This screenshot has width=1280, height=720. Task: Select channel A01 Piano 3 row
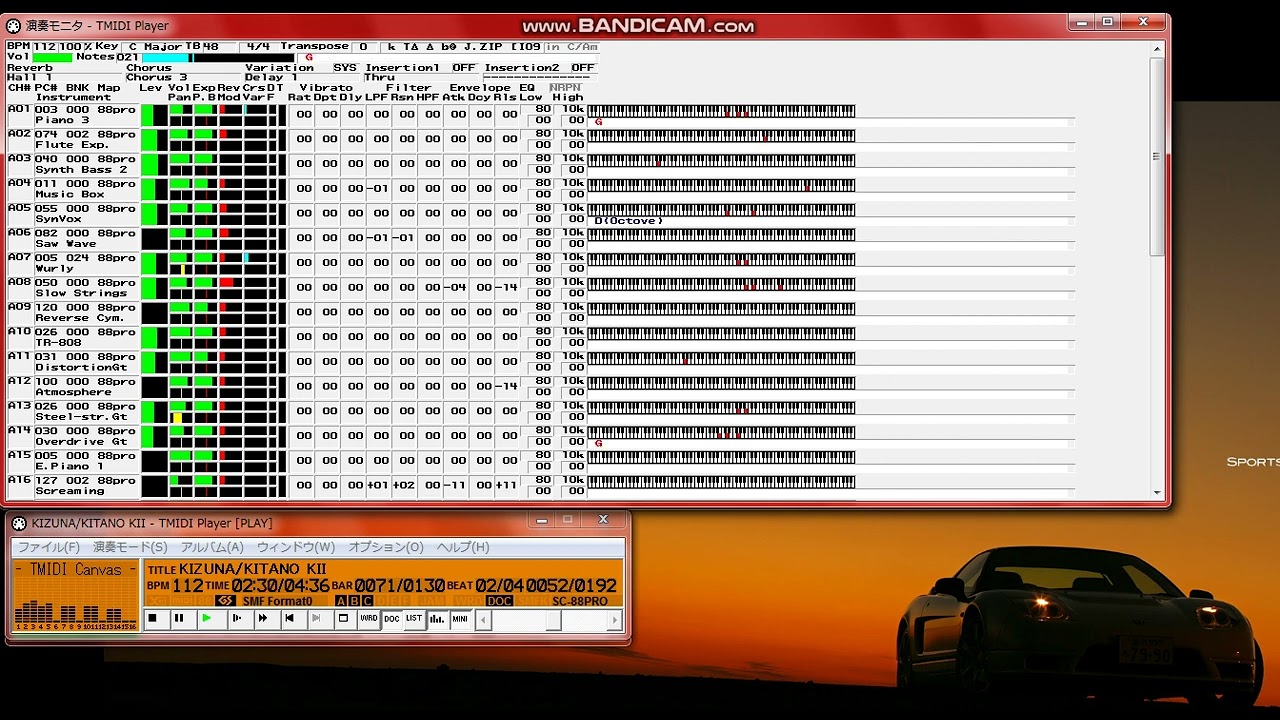[72, 115]
